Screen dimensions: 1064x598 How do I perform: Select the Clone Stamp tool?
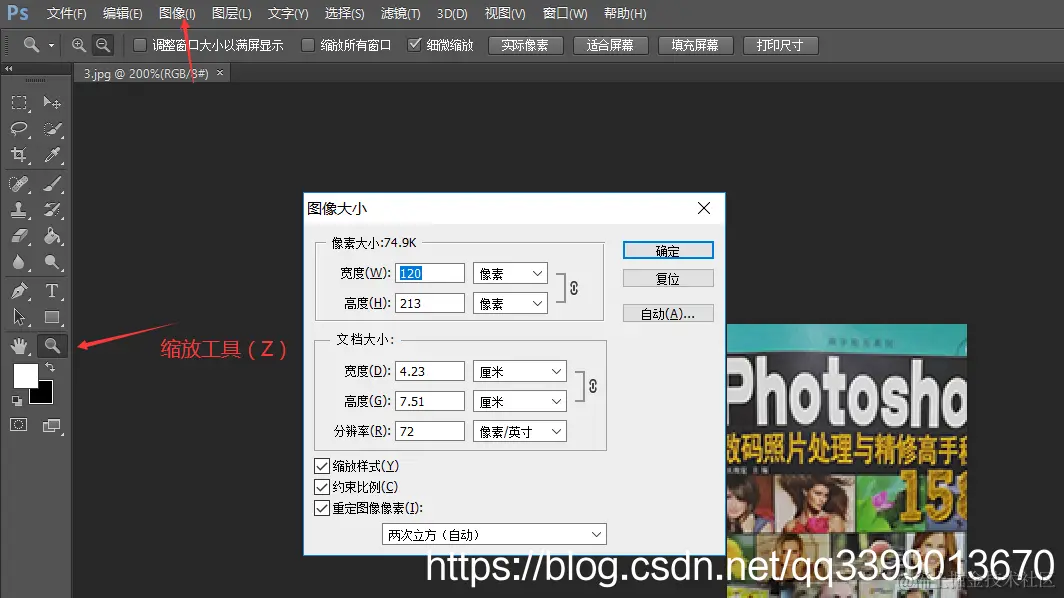(18, 210)
